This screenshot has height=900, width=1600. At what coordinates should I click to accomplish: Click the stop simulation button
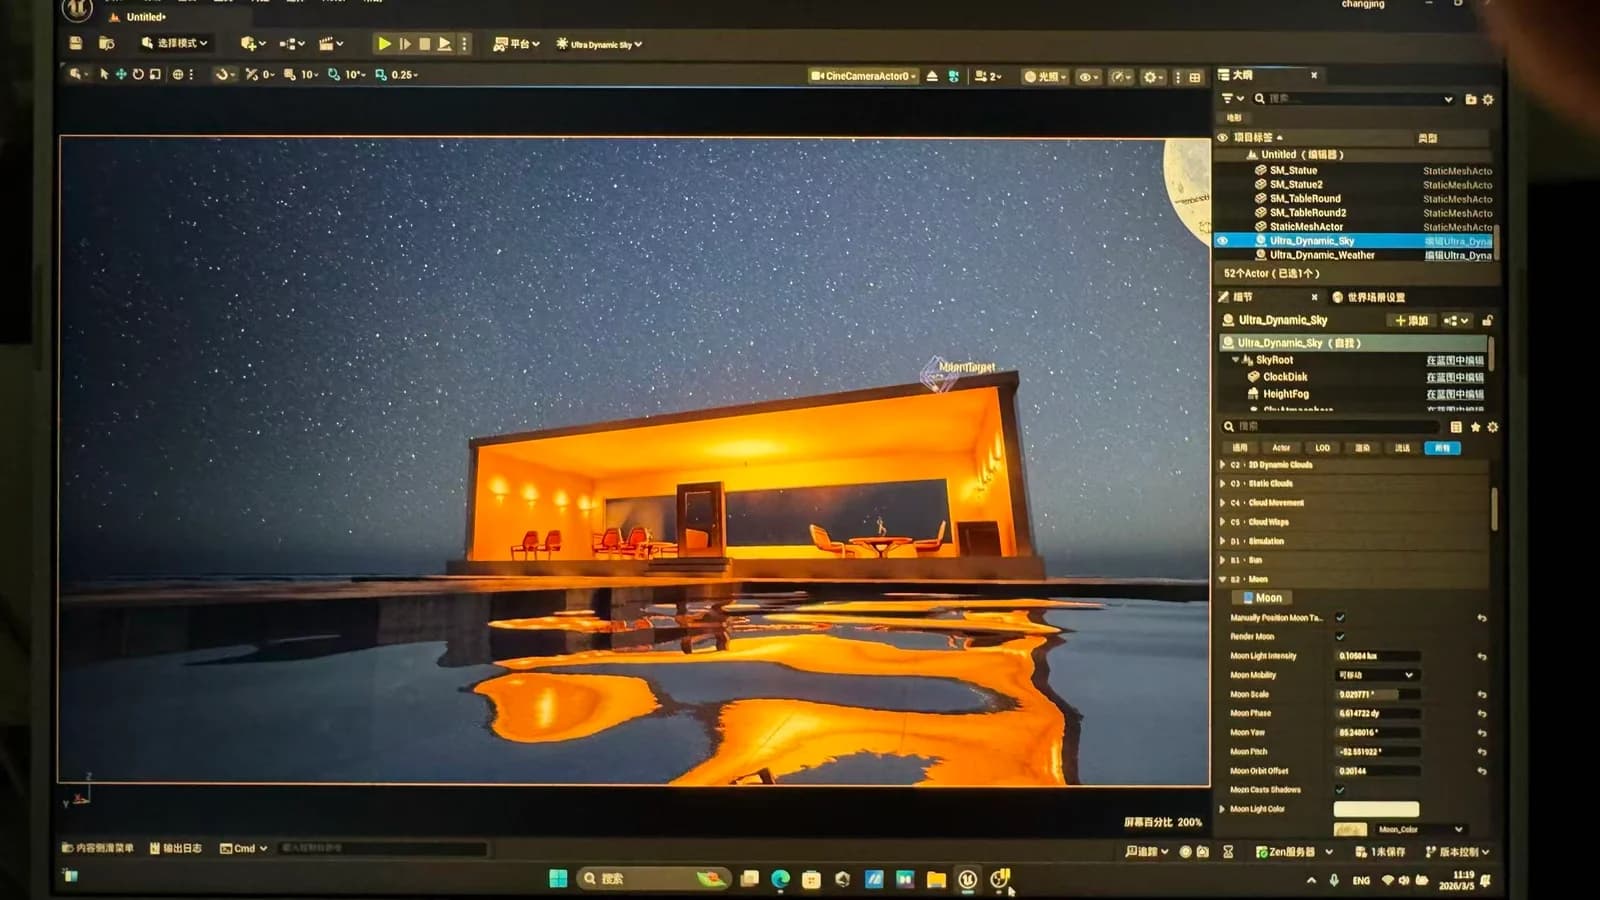[x=424, y=44]
